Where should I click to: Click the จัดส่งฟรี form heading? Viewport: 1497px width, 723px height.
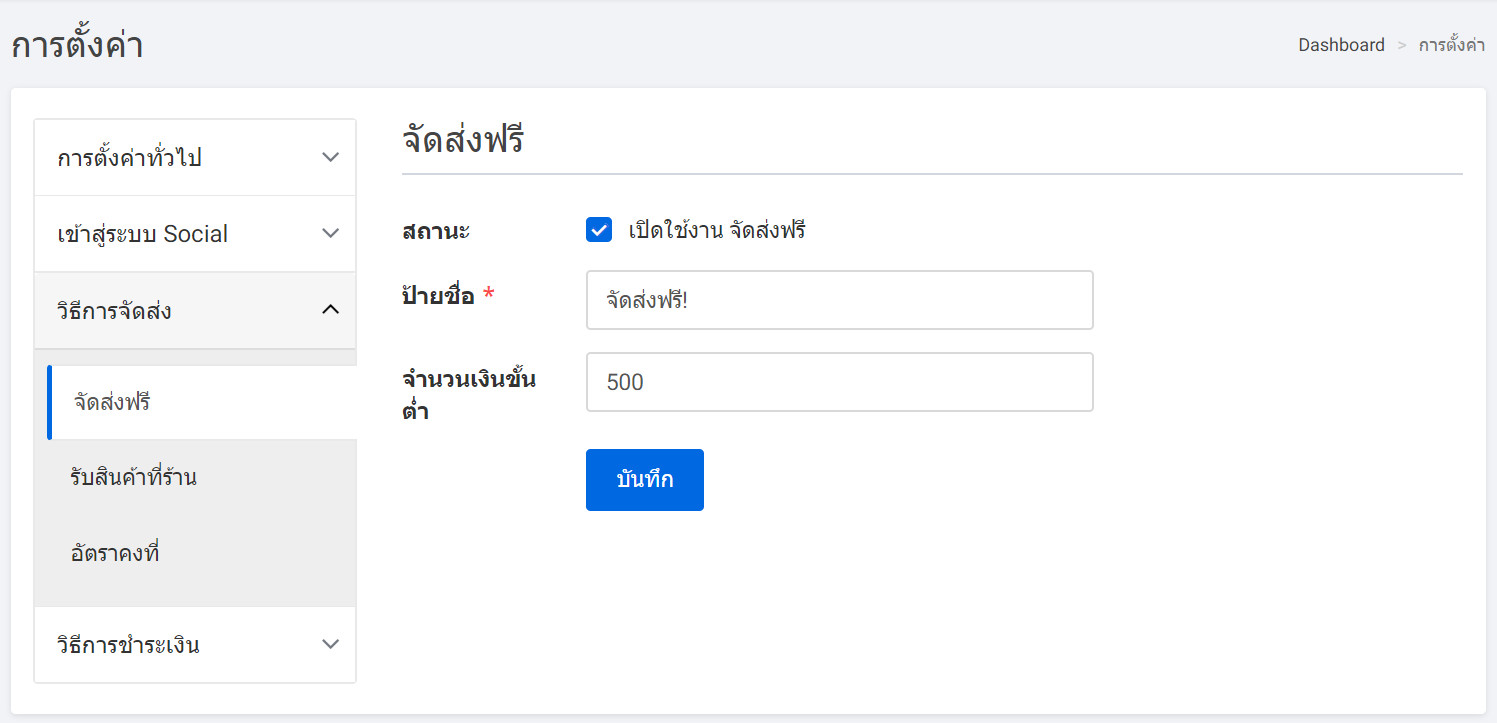(x=463, y=140)
